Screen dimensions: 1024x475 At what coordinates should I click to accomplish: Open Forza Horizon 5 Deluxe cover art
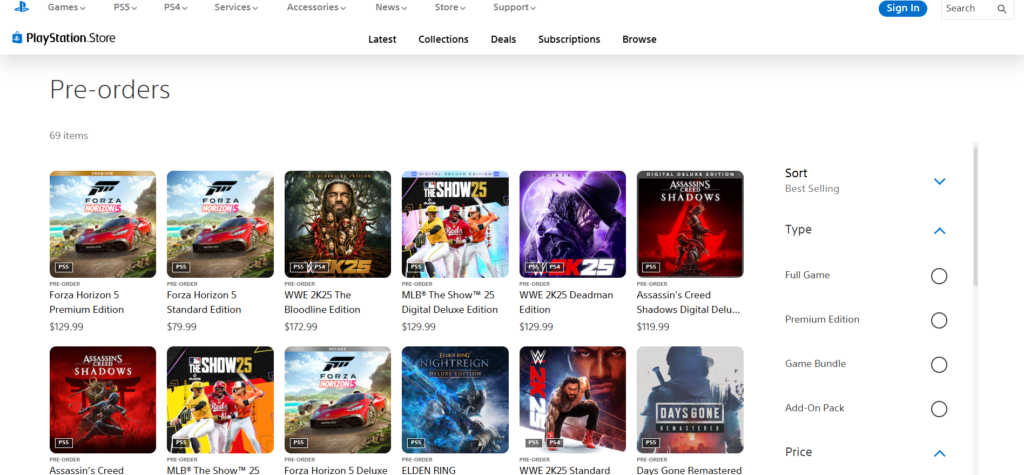click(x=338, y=400)
